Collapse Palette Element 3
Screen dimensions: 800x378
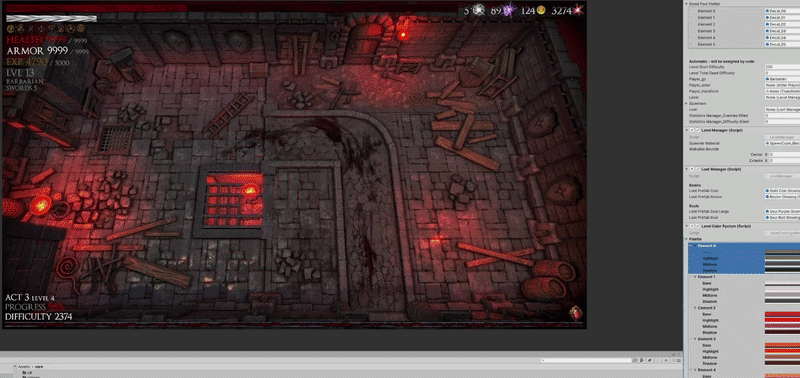[694, 339]
